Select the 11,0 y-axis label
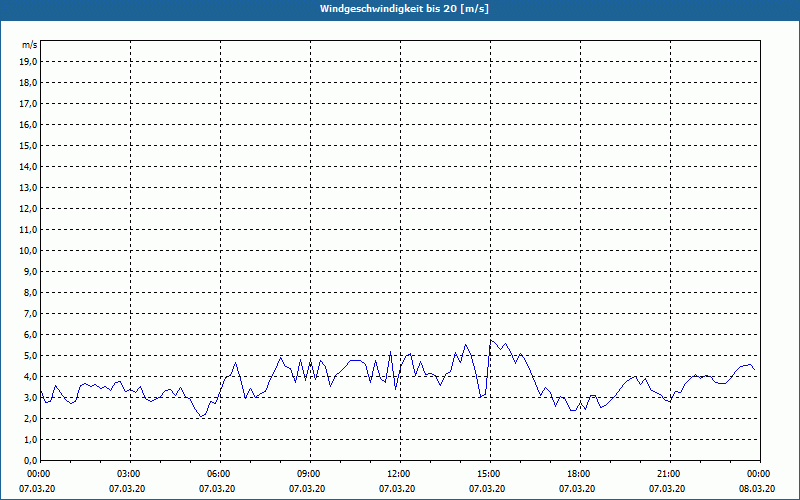The image size is (800, 500). (29, 230)
